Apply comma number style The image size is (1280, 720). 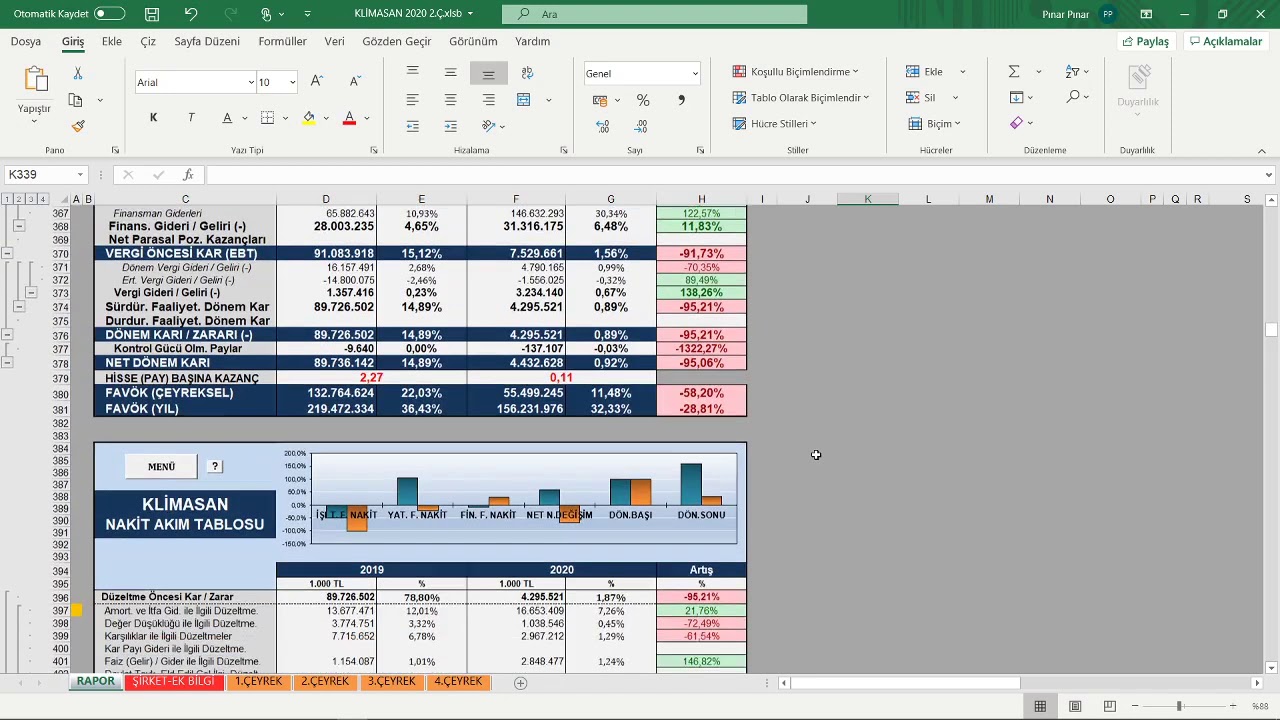[x=681, y=100]
